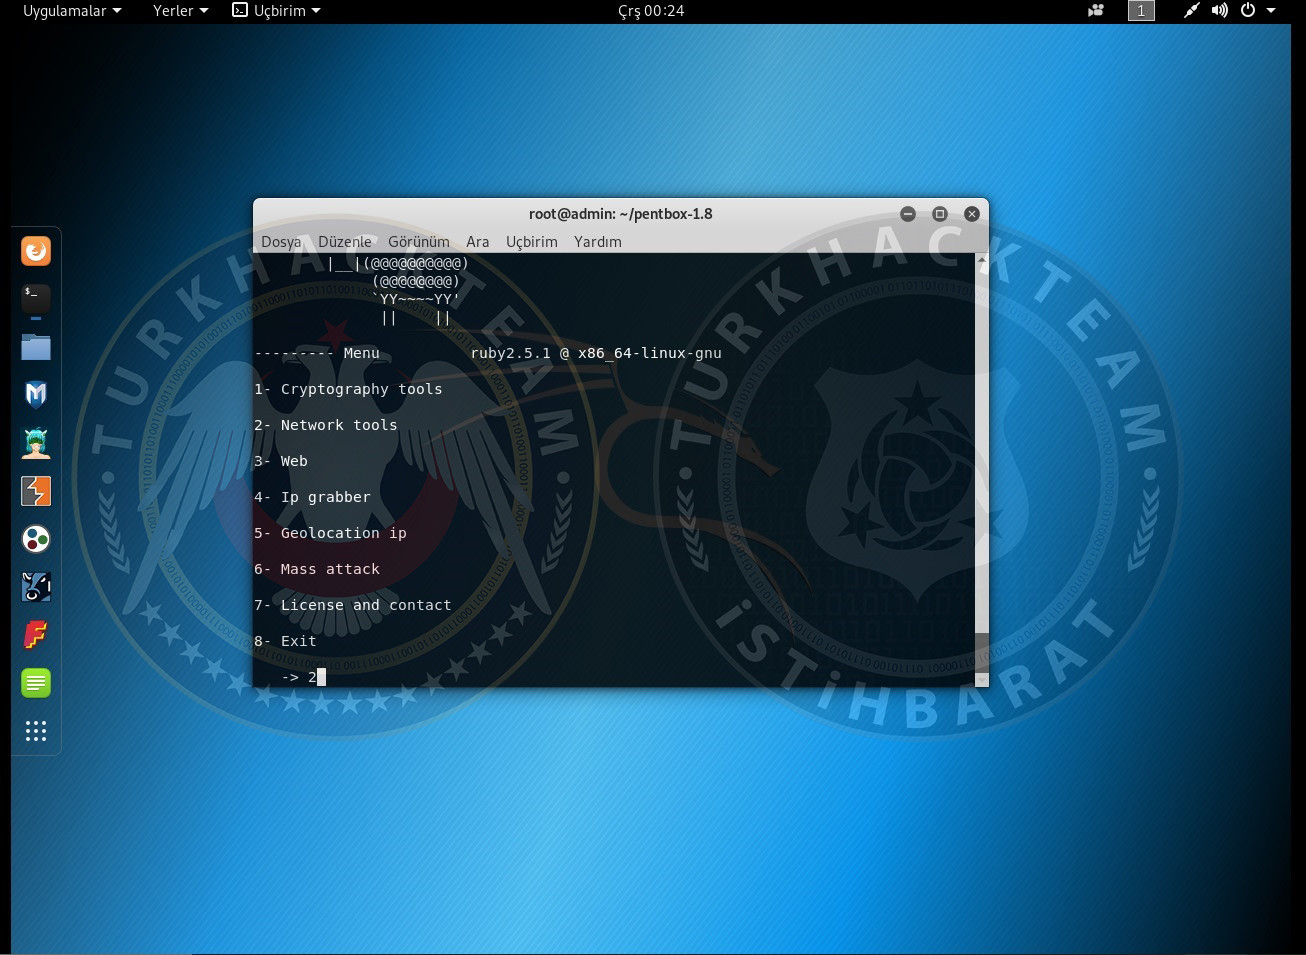Open the green Leafpad text editor icon
This screenshot has height=955, width=1306.
pyautogui.click(x=36, y=683)
